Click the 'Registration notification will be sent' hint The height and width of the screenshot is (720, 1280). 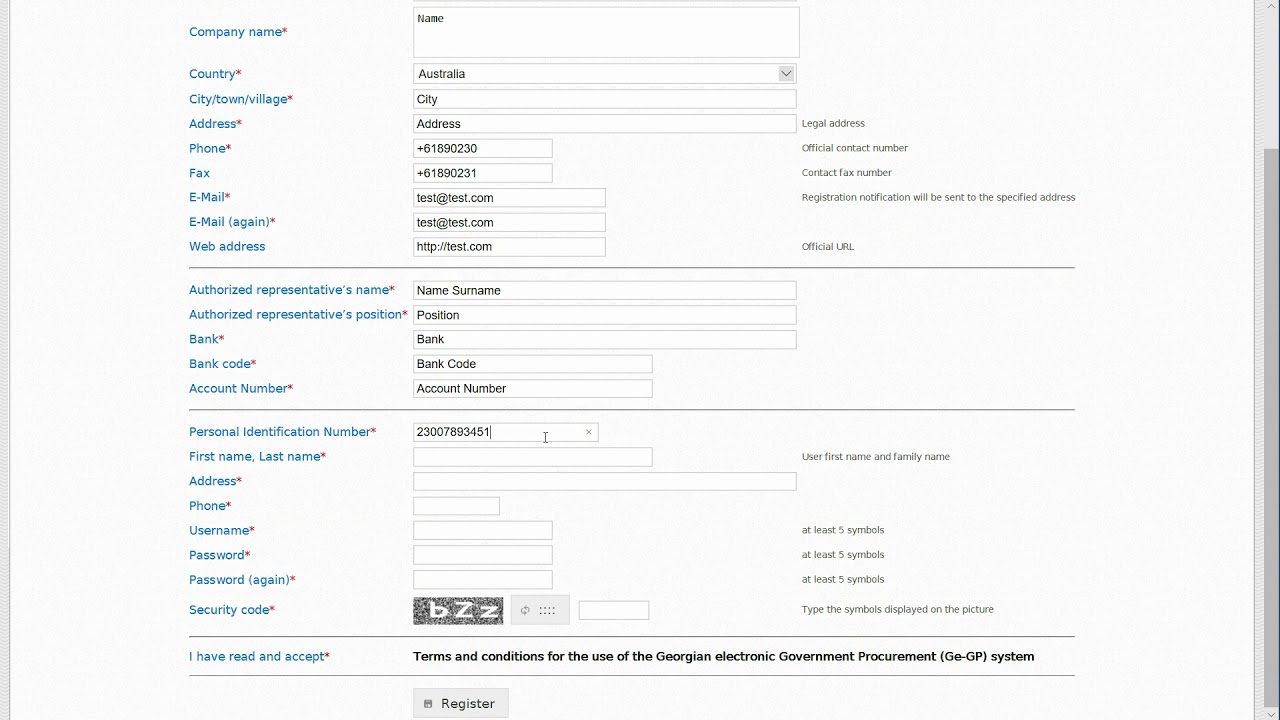(x=938, y=198)
